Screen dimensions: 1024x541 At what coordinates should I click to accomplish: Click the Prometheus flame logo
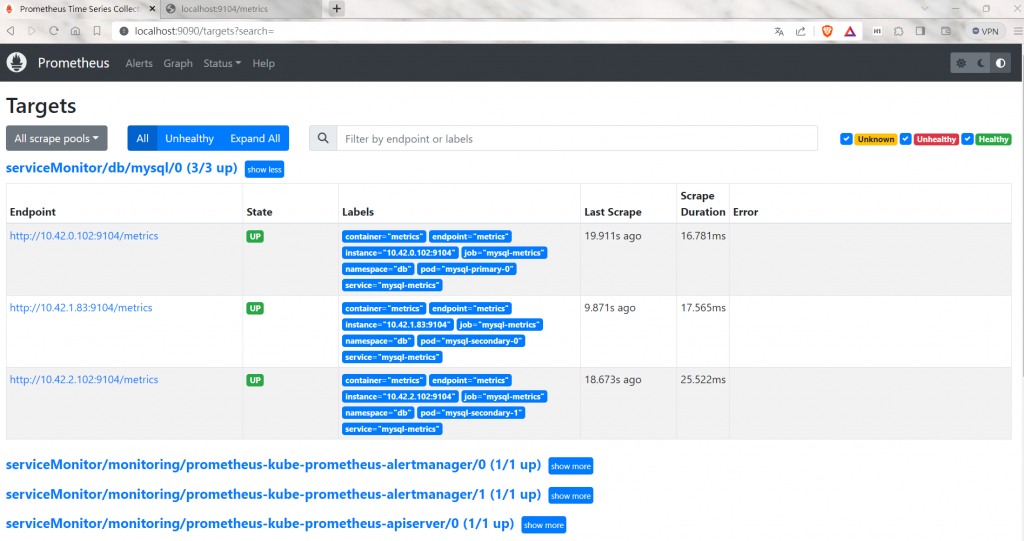point(16,63)
